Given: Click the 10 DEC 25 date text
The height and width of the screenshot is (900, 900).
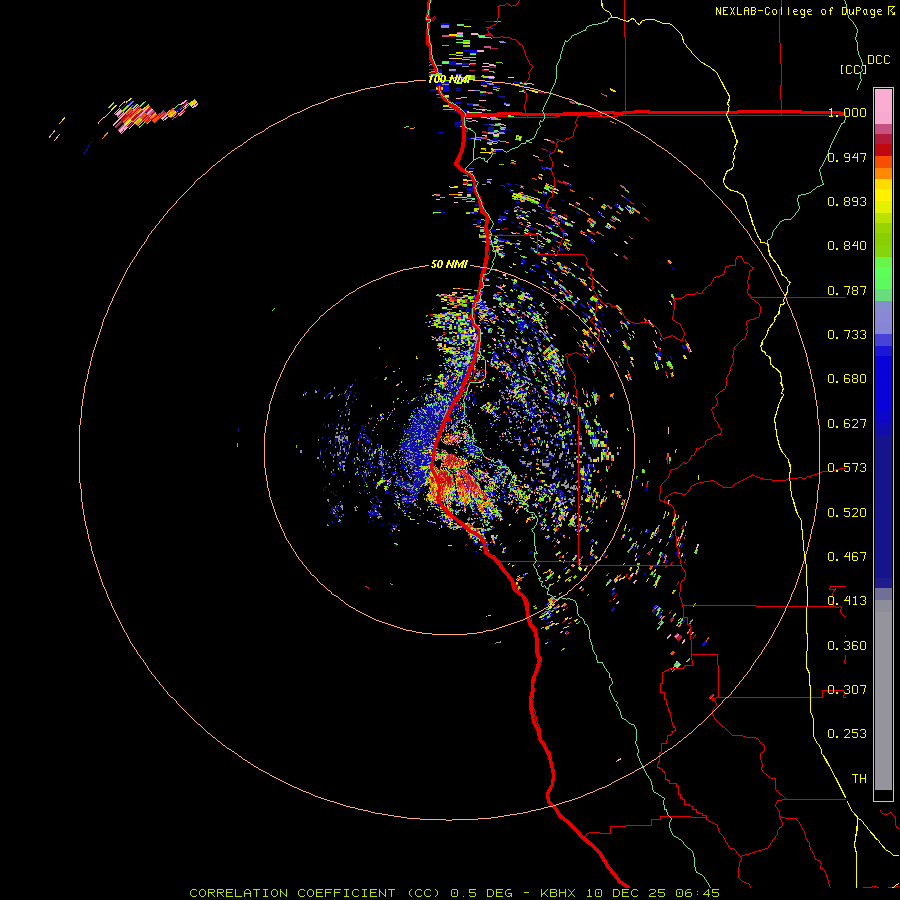Looking at the screenshot, I should (x=626, y=893).
